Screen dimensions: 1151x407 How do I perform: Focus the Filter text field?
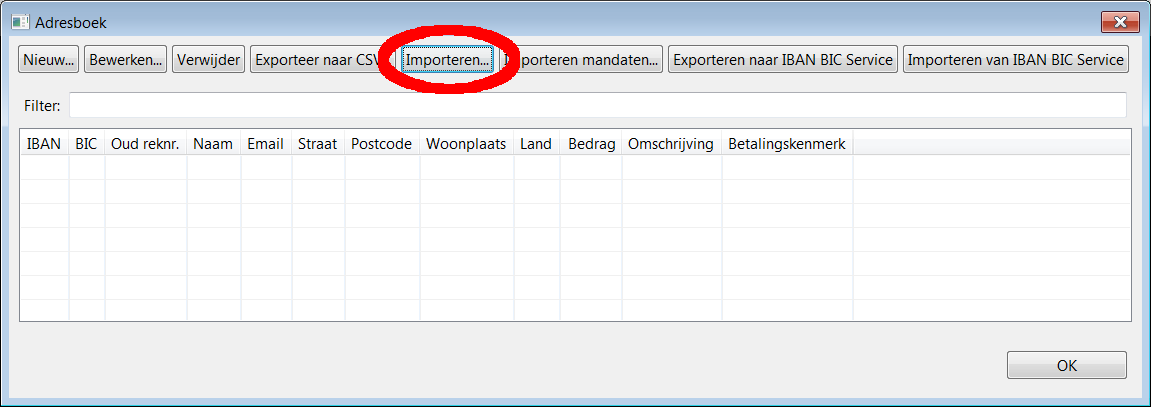click(597, 105)
